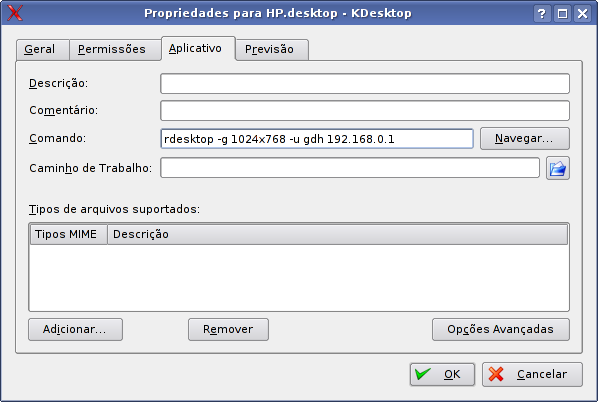Screen dimensions: 598x402
Task: Select the Aplicativo tab
Action: (198, 48)
